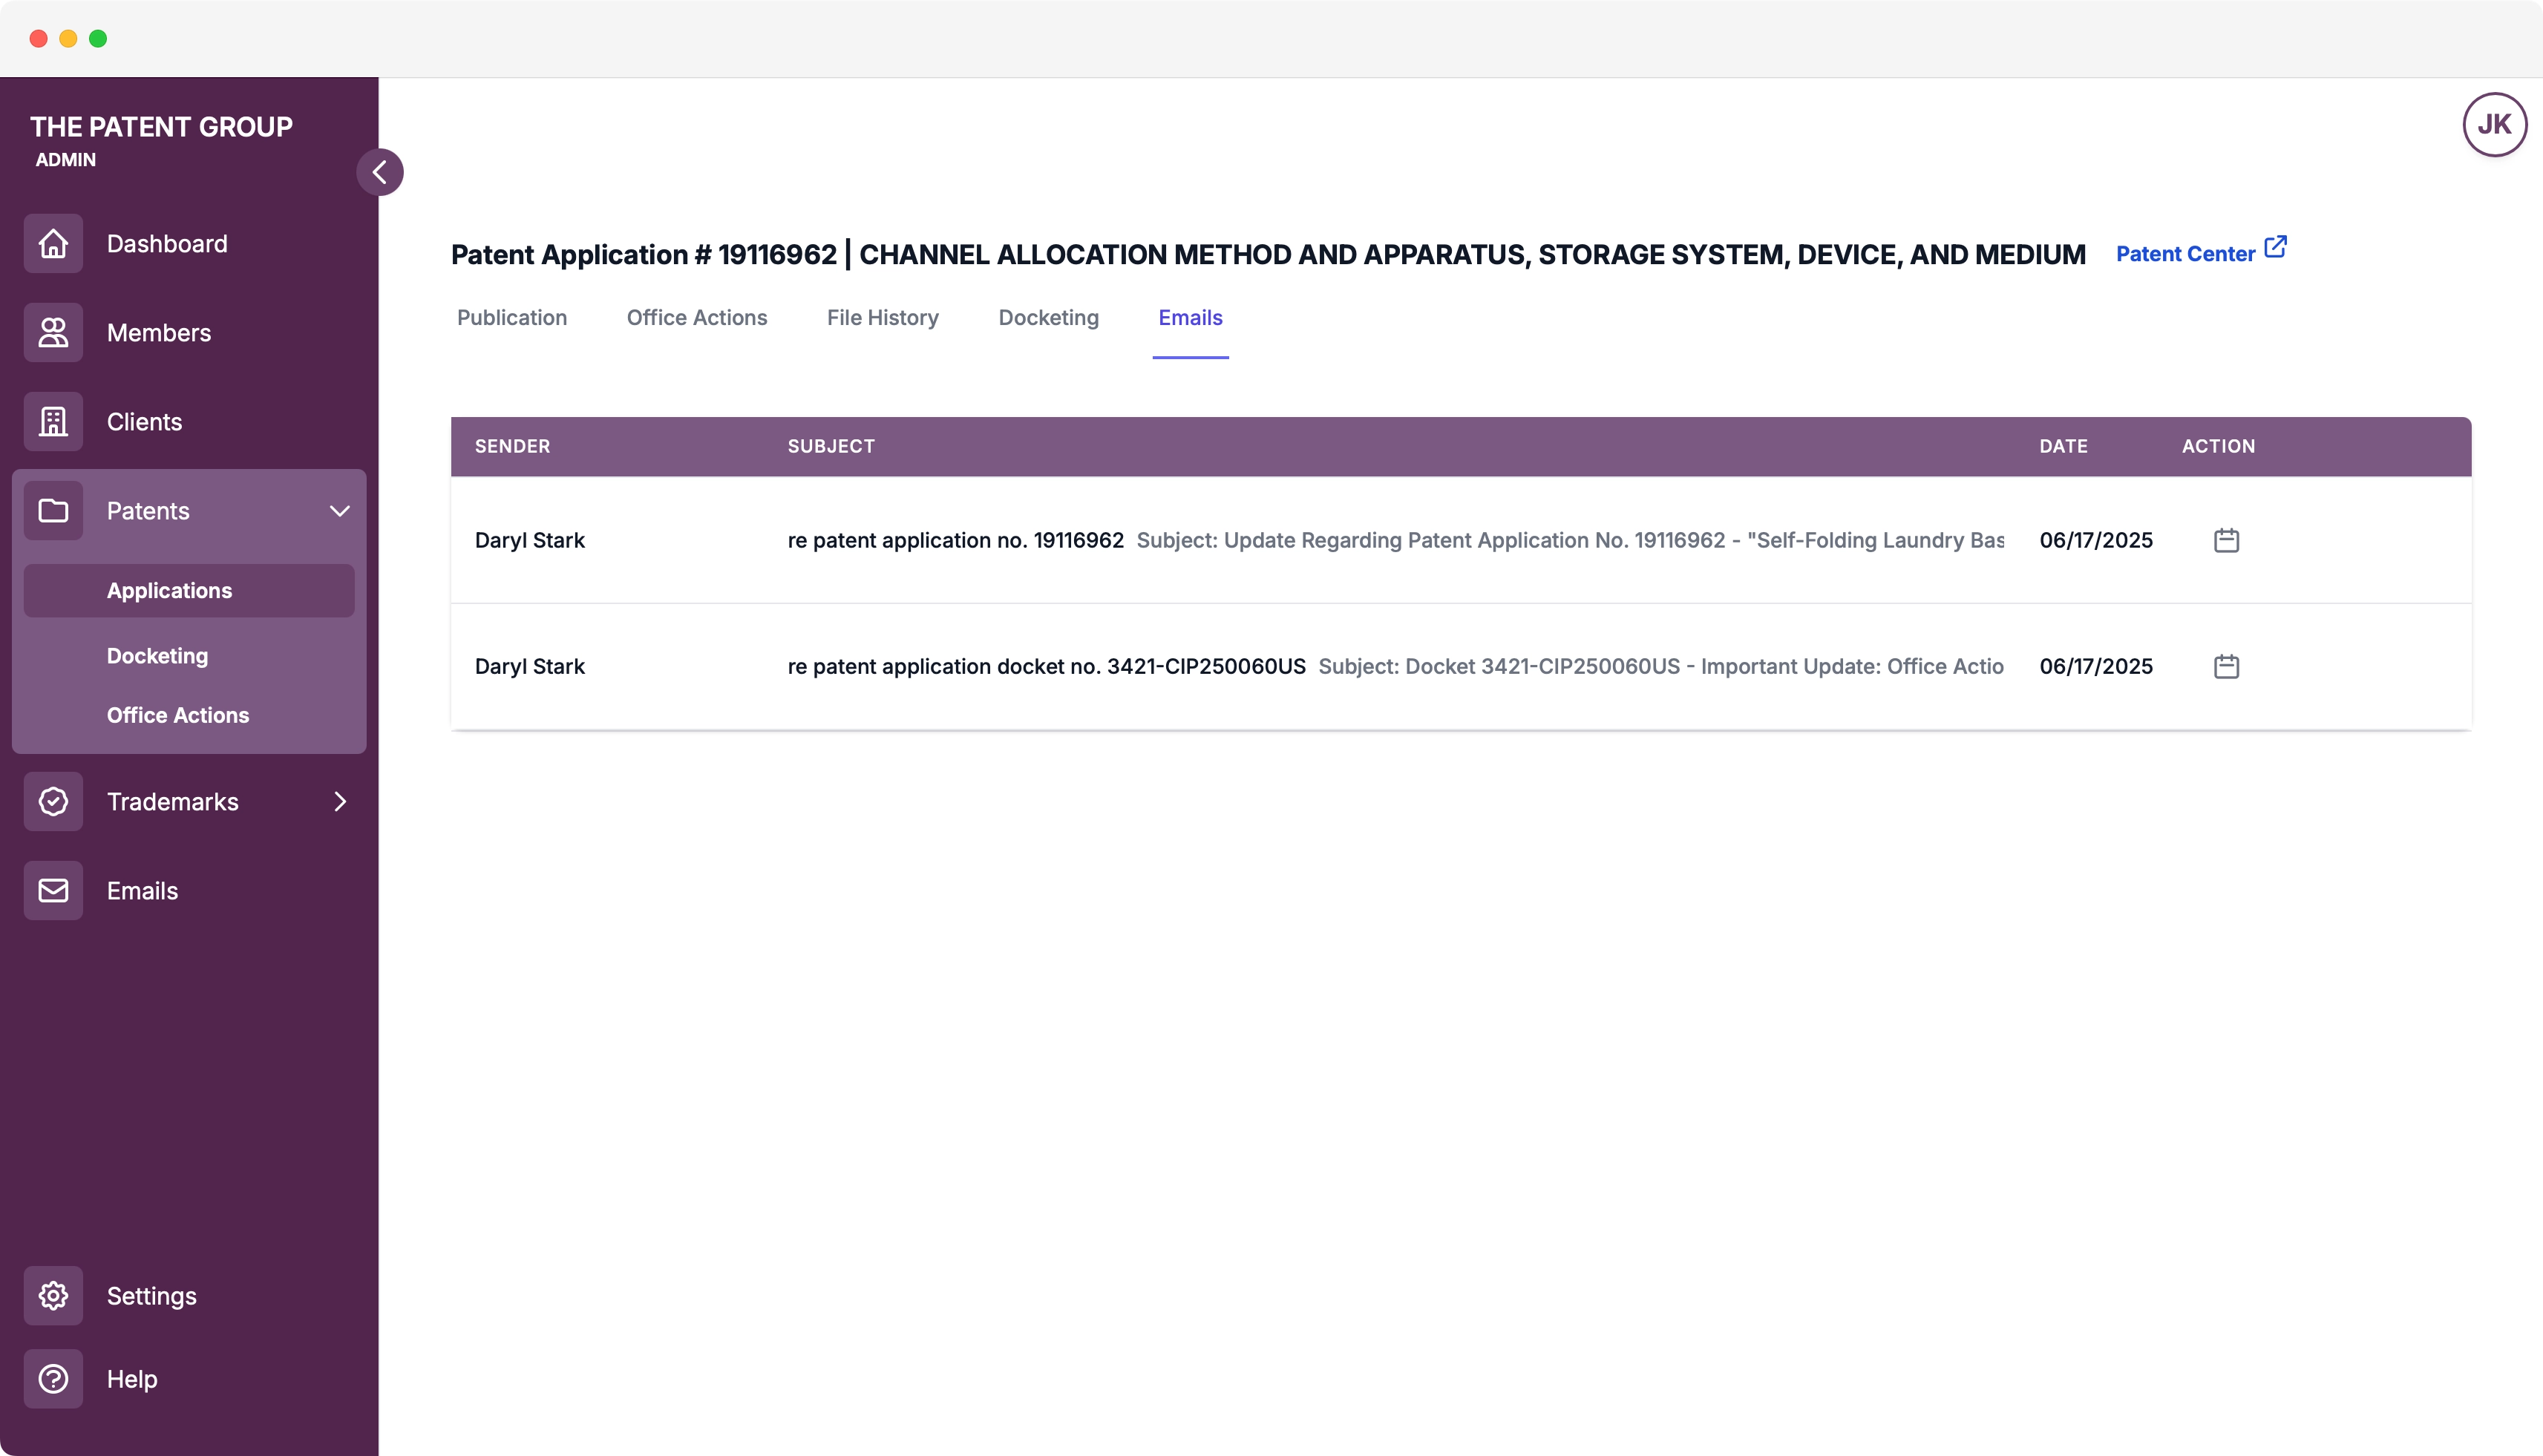
Task: Open the Emails sidebar item
Action: pos(142,890)
